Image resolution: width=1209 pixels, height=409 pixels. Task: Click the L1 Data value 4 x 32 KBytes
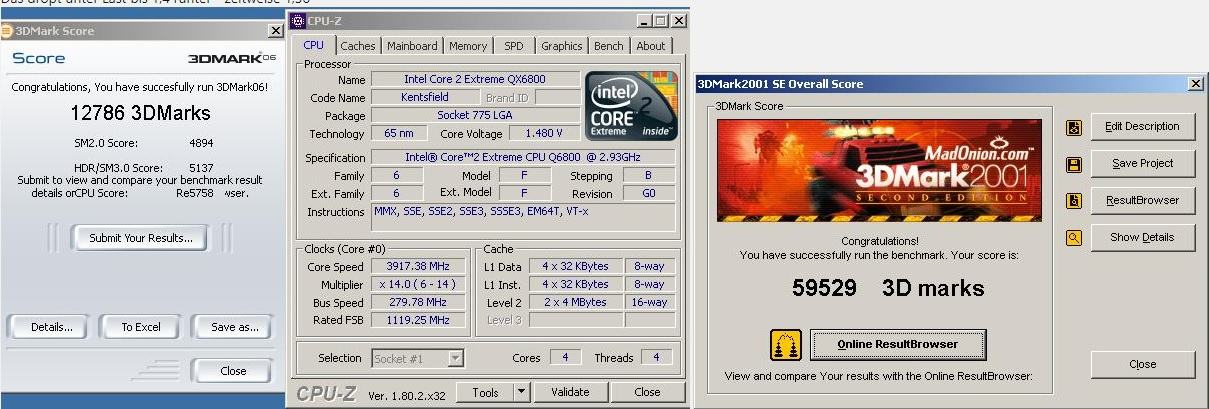pos(575,266)
